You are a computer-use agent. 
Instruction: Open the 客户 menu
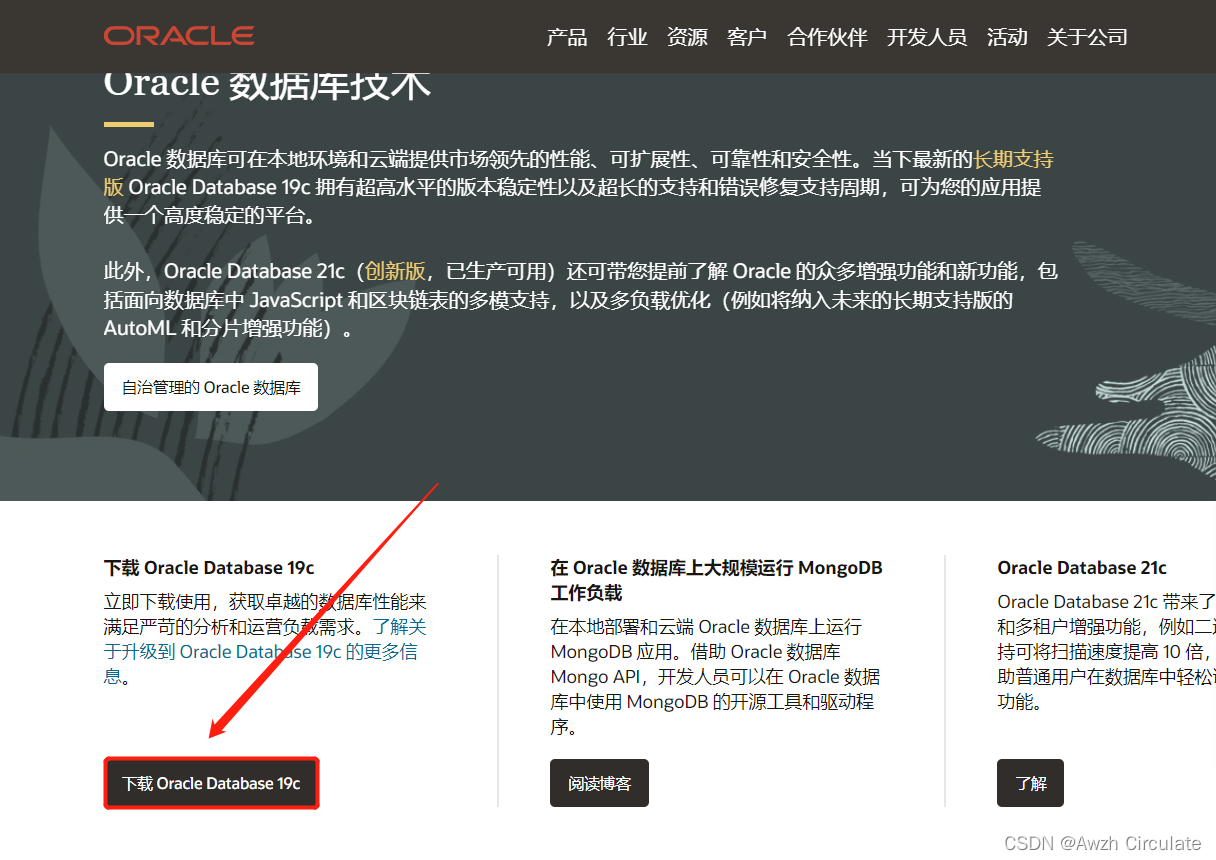[747, 37]
